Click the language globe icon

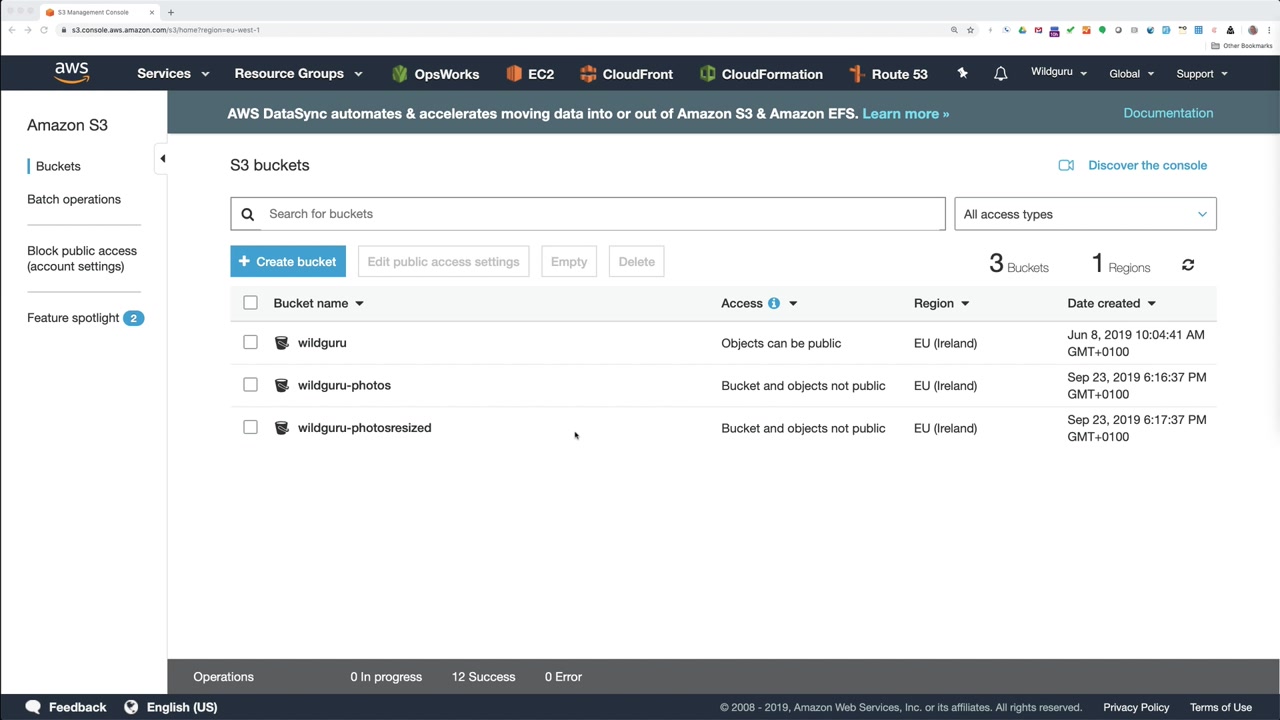tap(131, 707)
